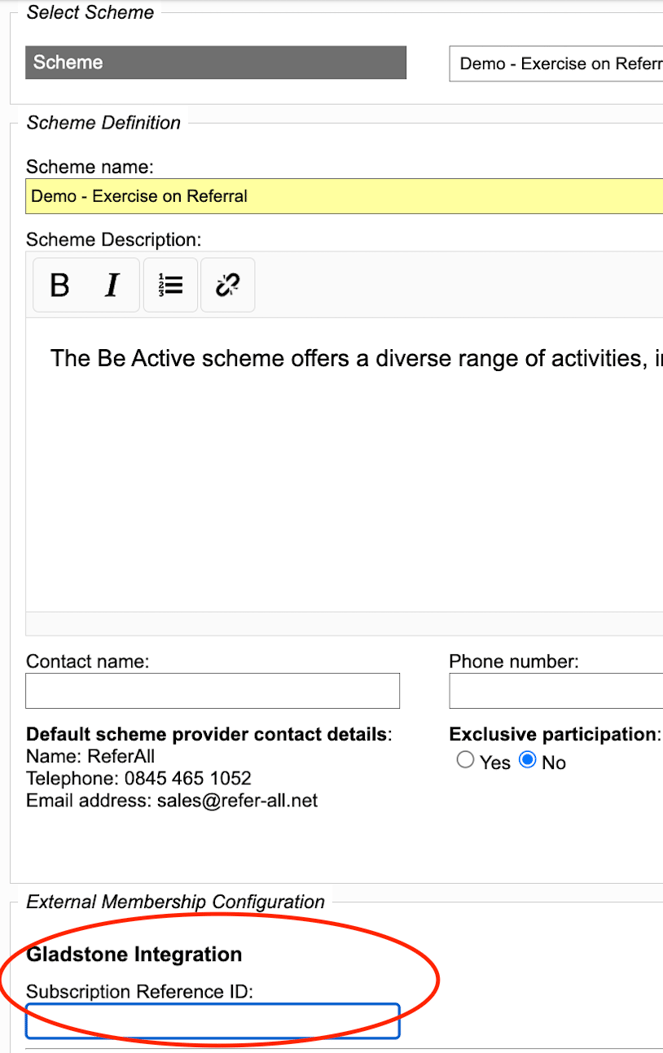The height and width of the screenshot is (1053, 663).
Task: Click the External Membership Configuration legend
Action: (x=175, y=902)
